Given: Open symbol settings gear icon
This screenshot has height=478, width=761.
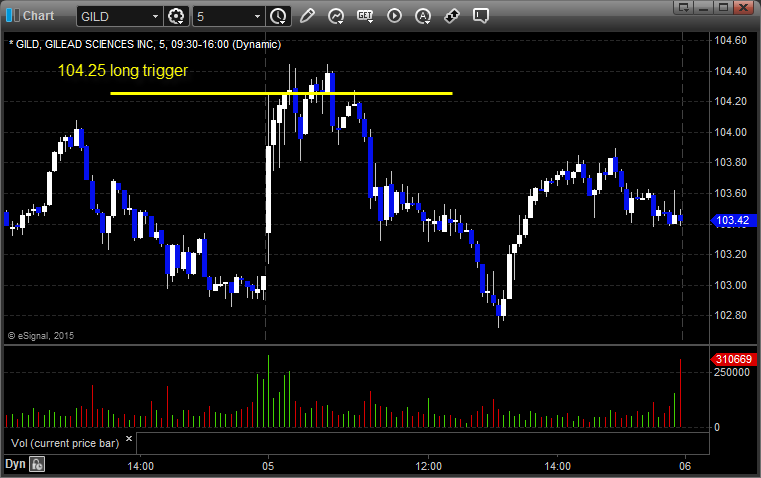Looking at the screenshot, I should pyautogui.click(x=176, y=16).
